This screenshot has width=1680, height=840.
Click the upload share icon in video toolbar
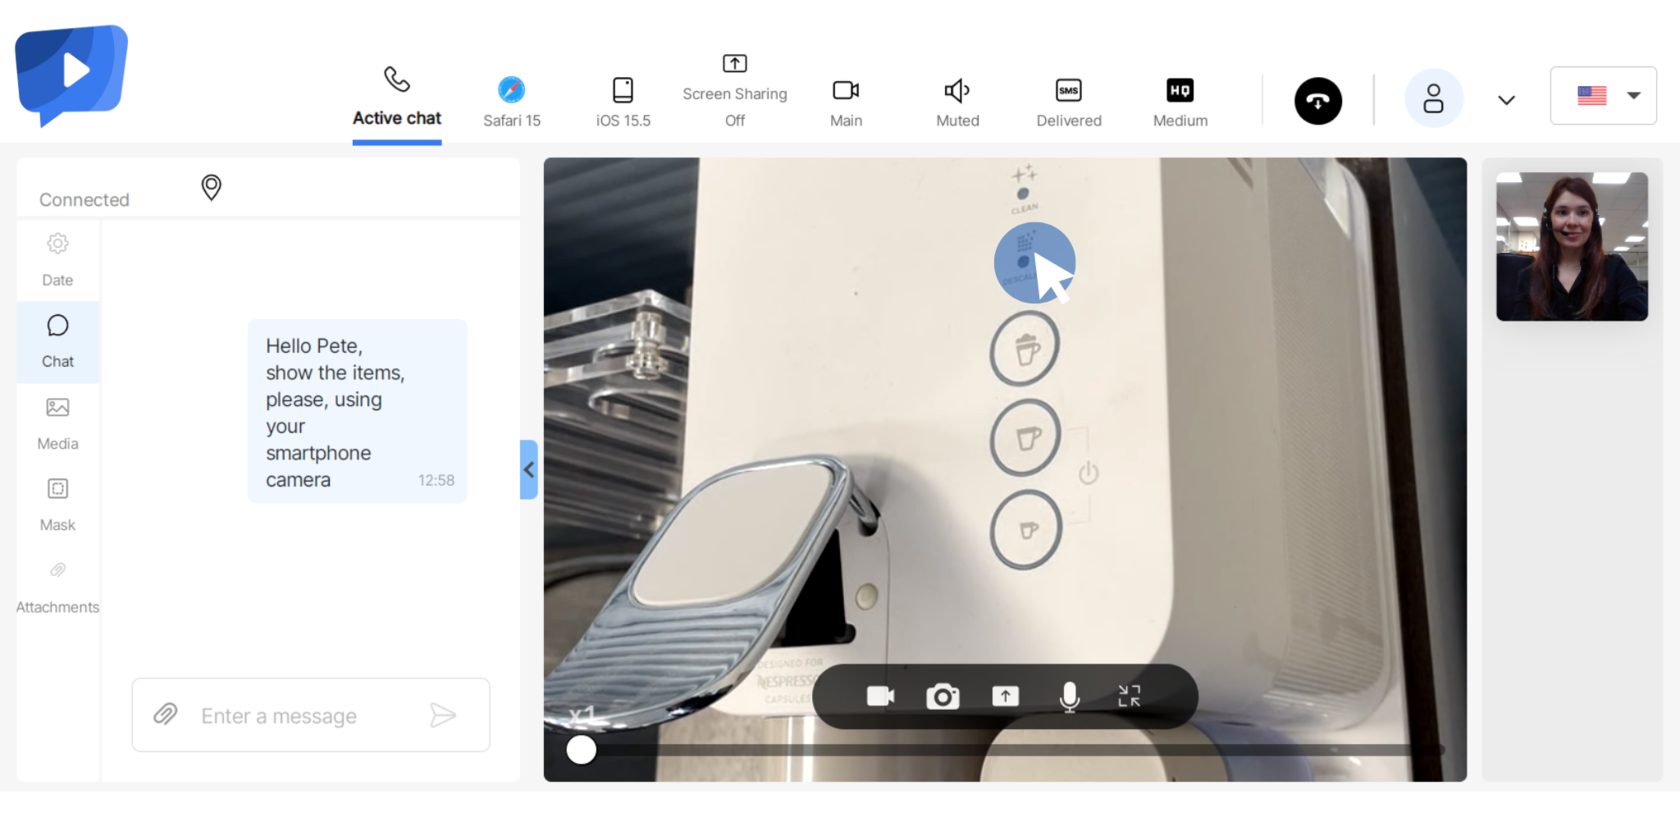(x=1005, y=696)
